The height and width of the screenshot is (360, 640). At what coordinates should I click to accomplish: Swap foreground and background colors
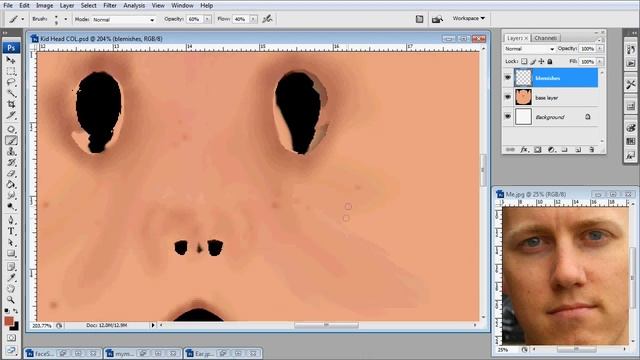click(x=15, y=312)
